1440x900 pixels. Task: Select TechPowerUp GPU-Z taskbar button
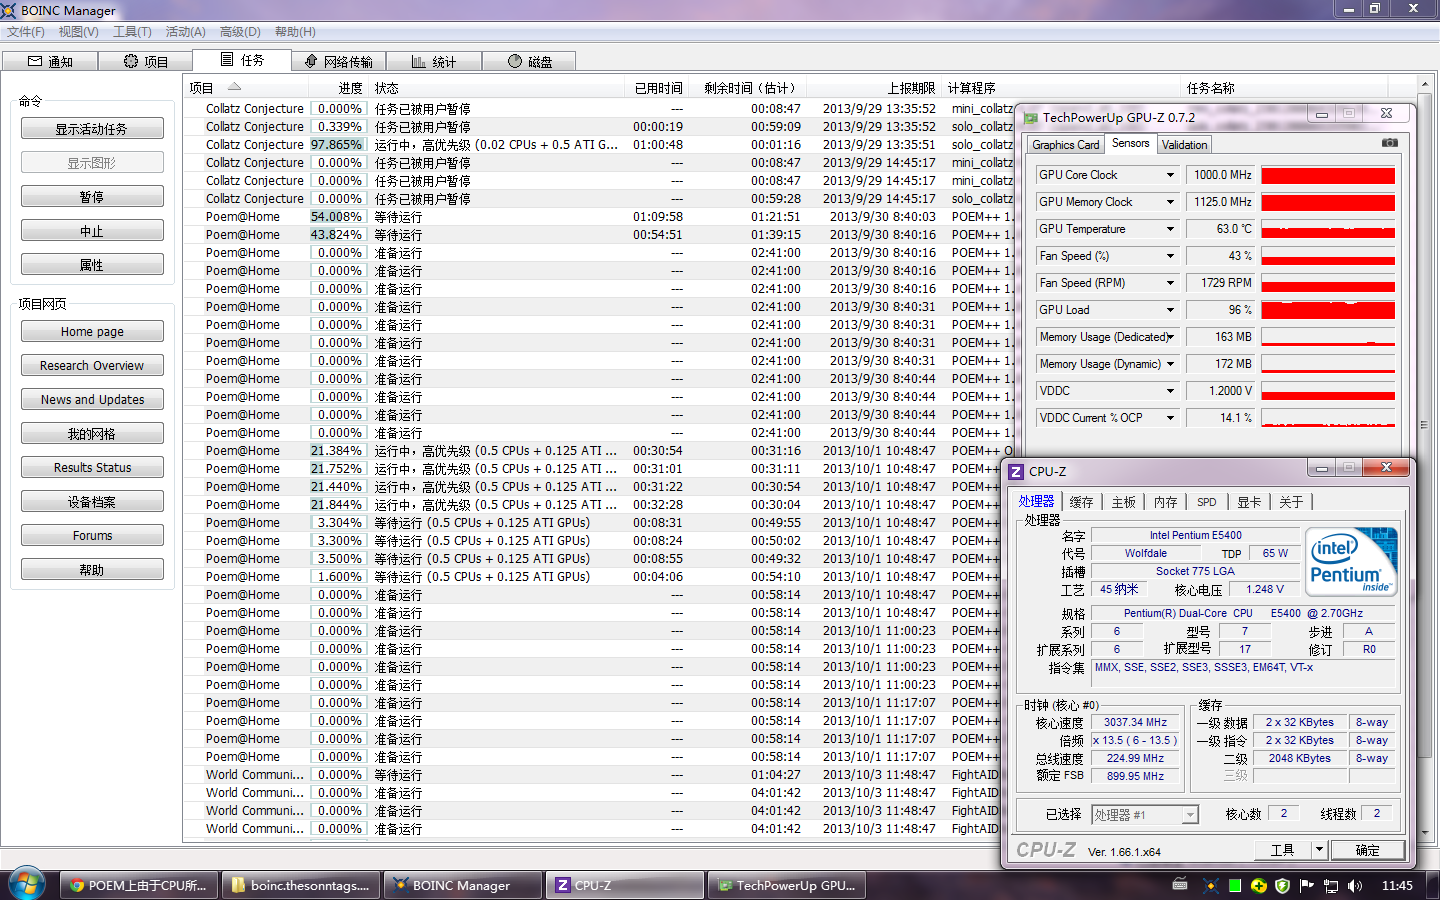coord(786,885)
